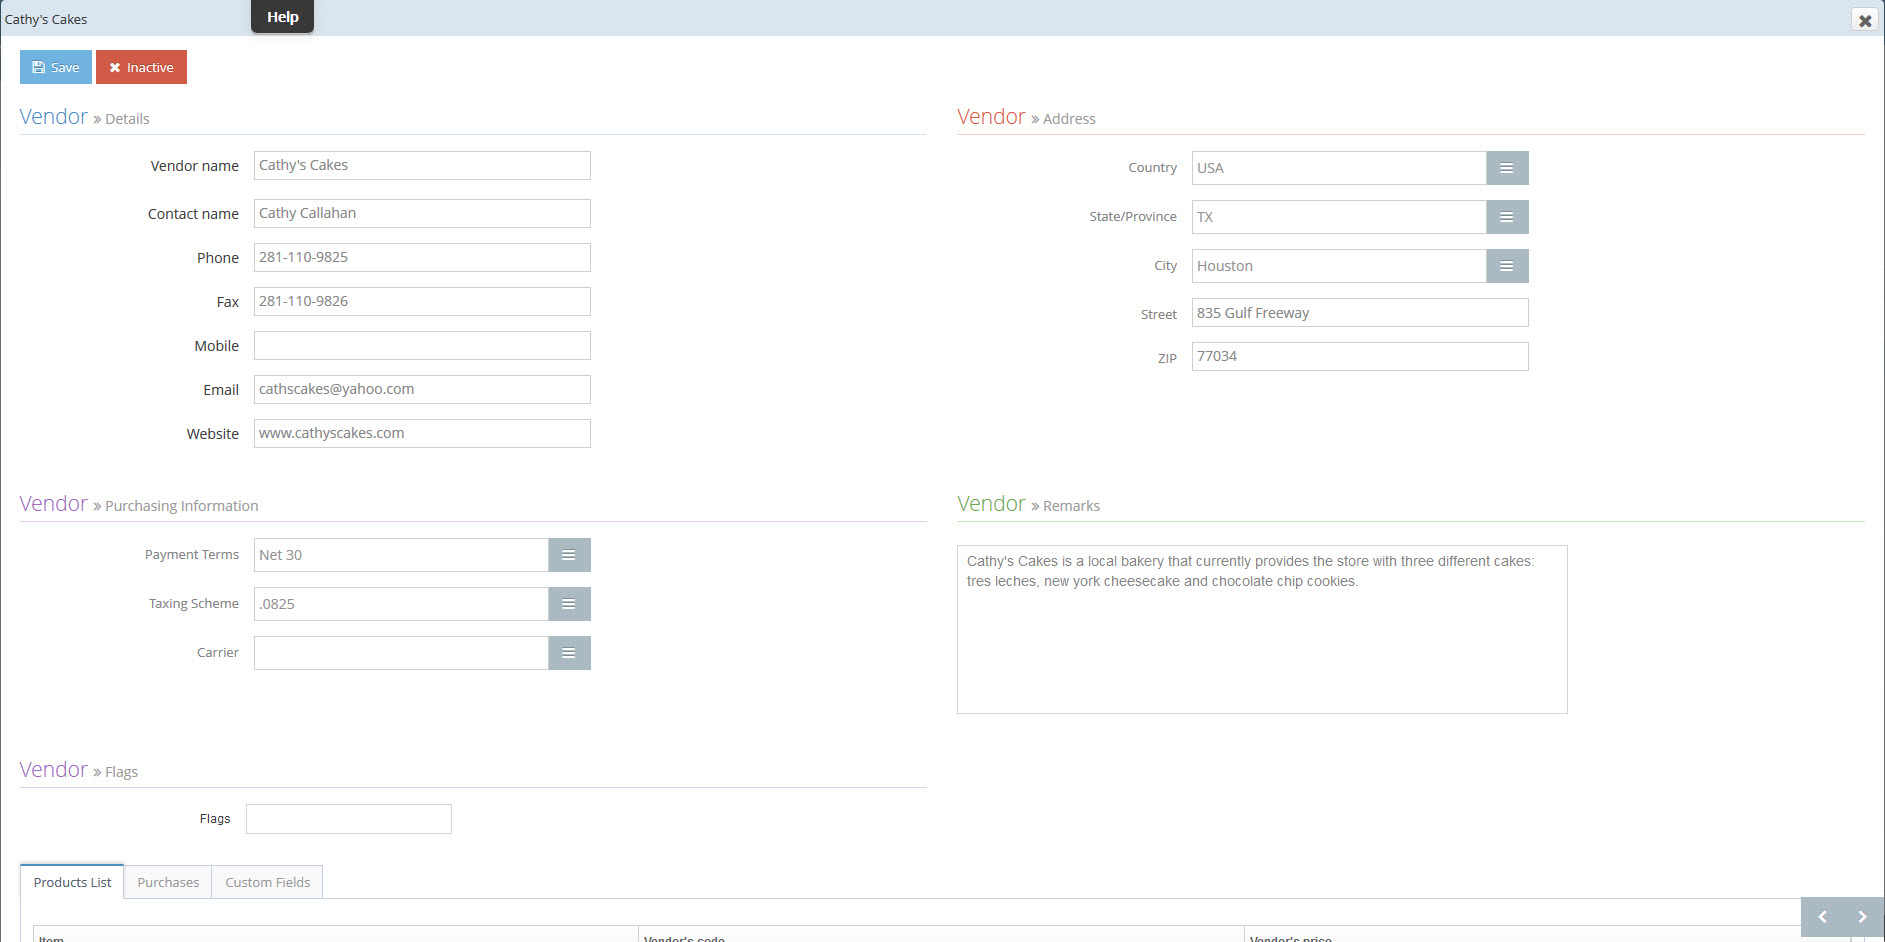Open the Country list menu icon
Screen dimensions: 1885x942
(x=1506, y=168)
